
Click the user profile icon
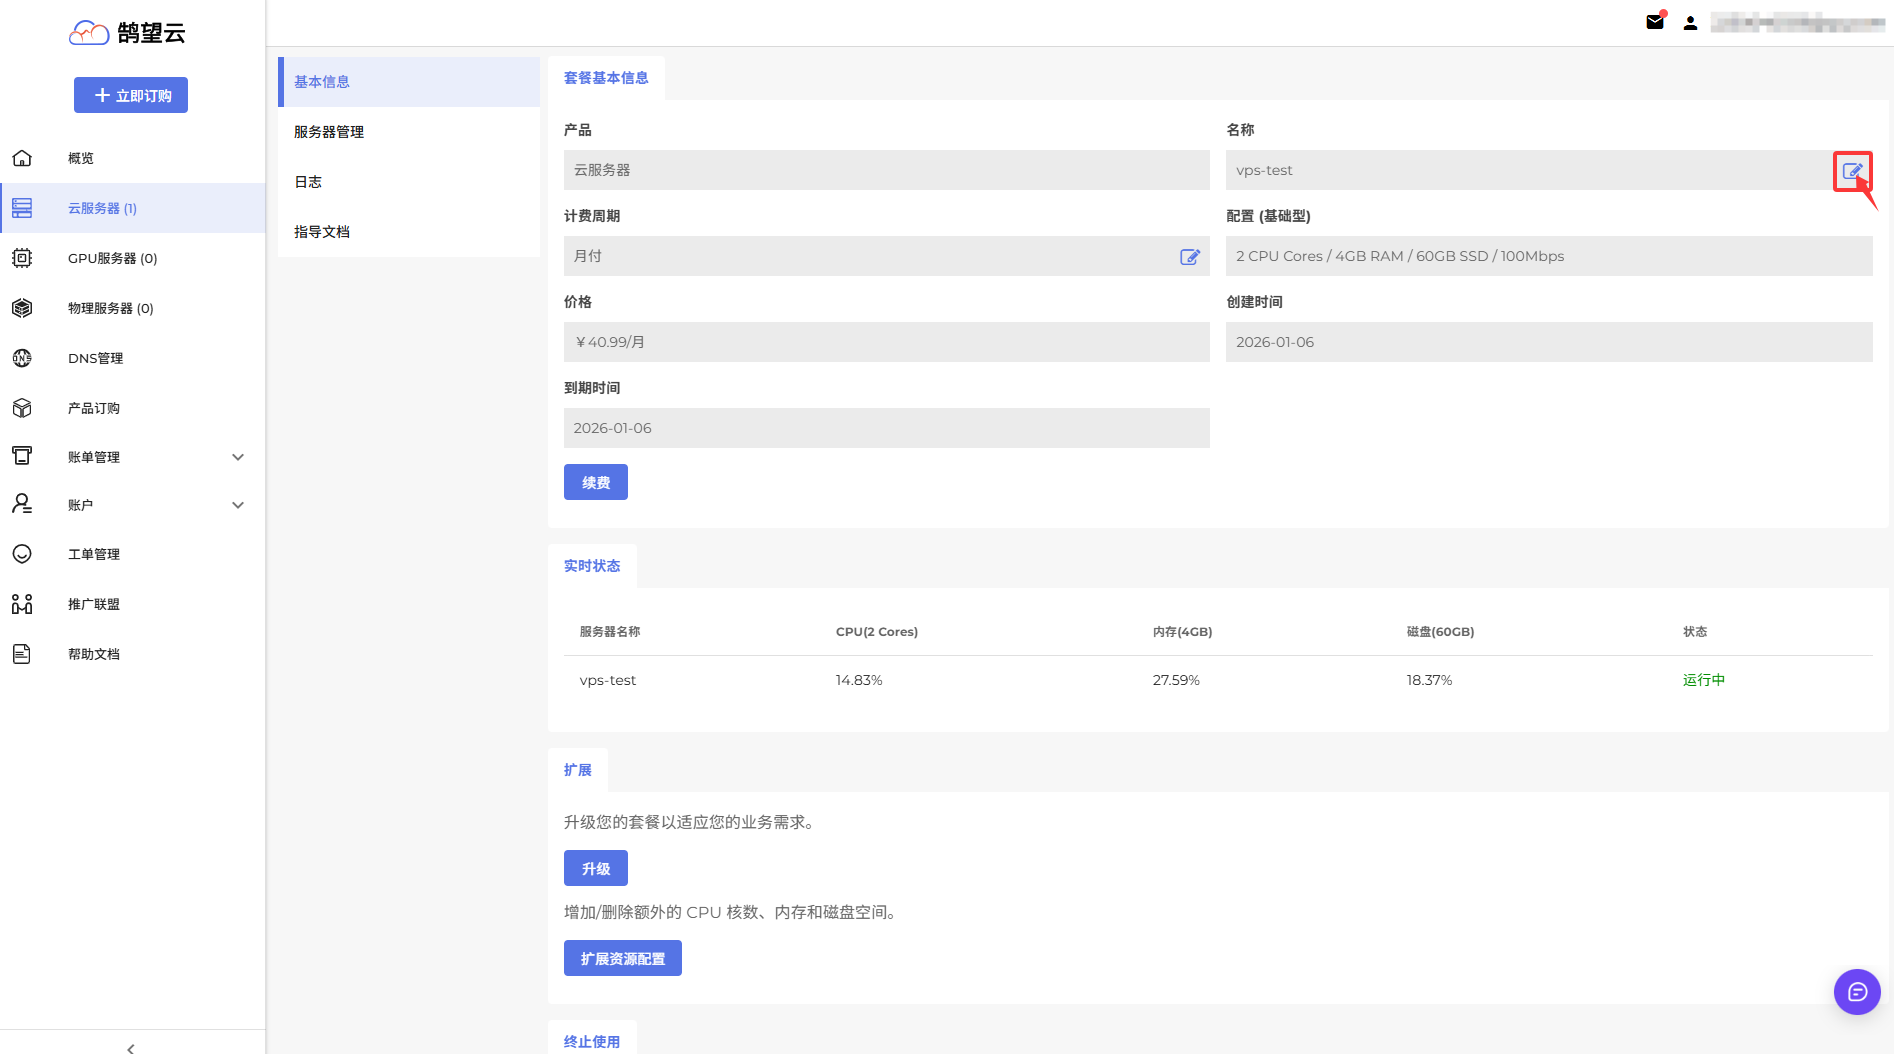[1690, 23]
